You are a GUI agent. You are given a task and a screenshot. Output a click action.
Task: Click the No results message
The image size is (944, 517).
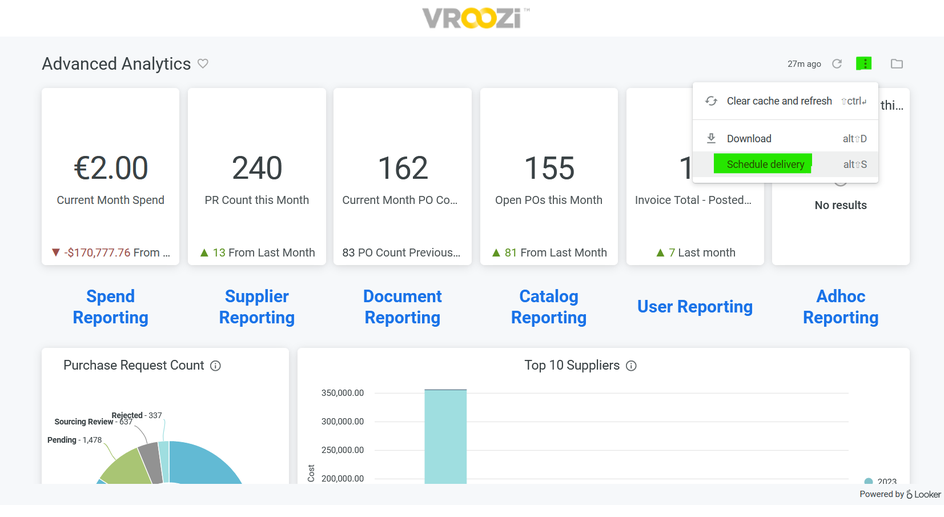[x=840, y=205]
